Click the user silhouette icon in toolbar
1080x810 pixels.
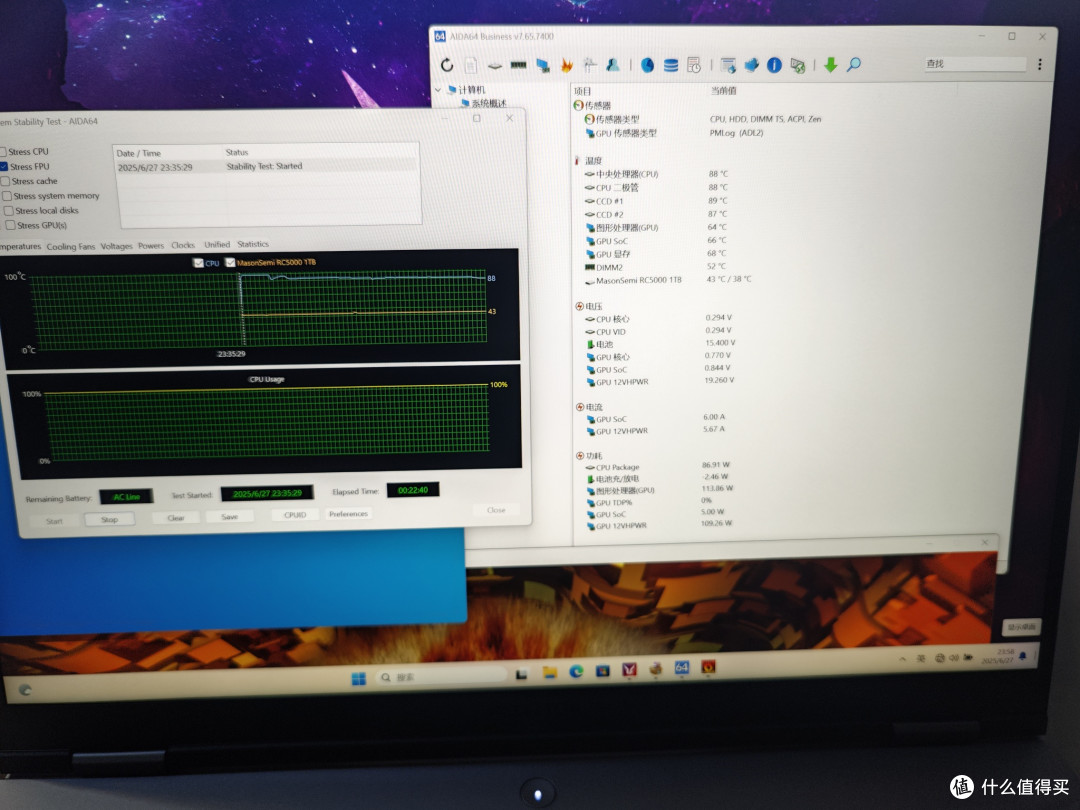[x=612, y=65]
